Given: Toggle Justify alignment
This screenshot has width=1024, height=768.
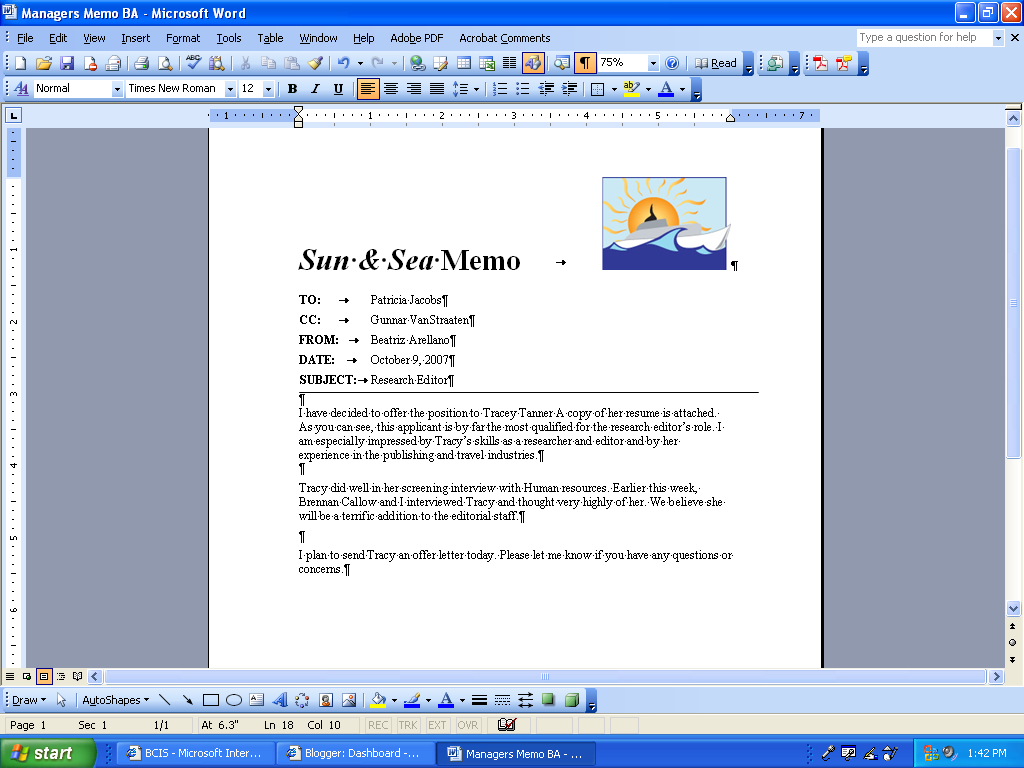Looking at the screenshot, I should click(437, 89).
